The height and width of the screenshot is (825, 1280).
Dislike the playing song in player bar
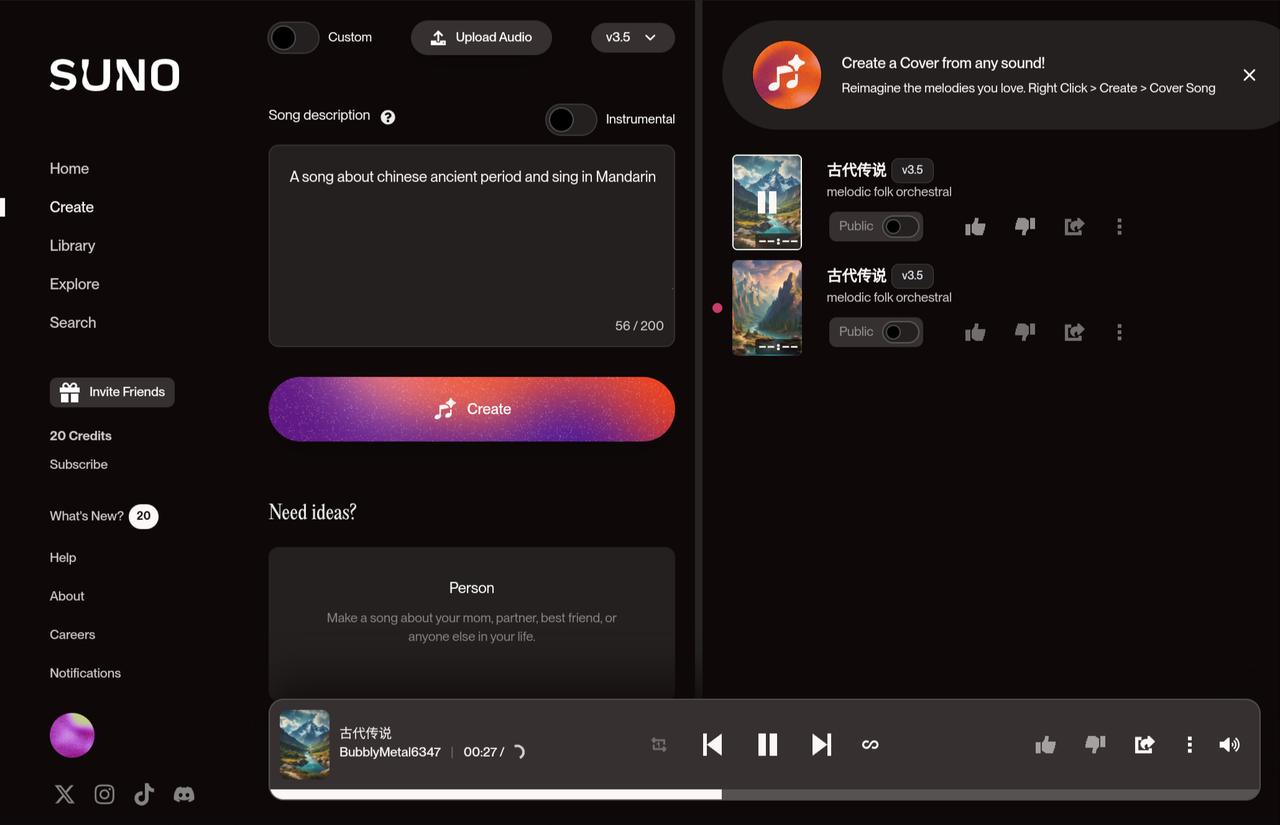pyautogui.click(x=1095, y=744)
